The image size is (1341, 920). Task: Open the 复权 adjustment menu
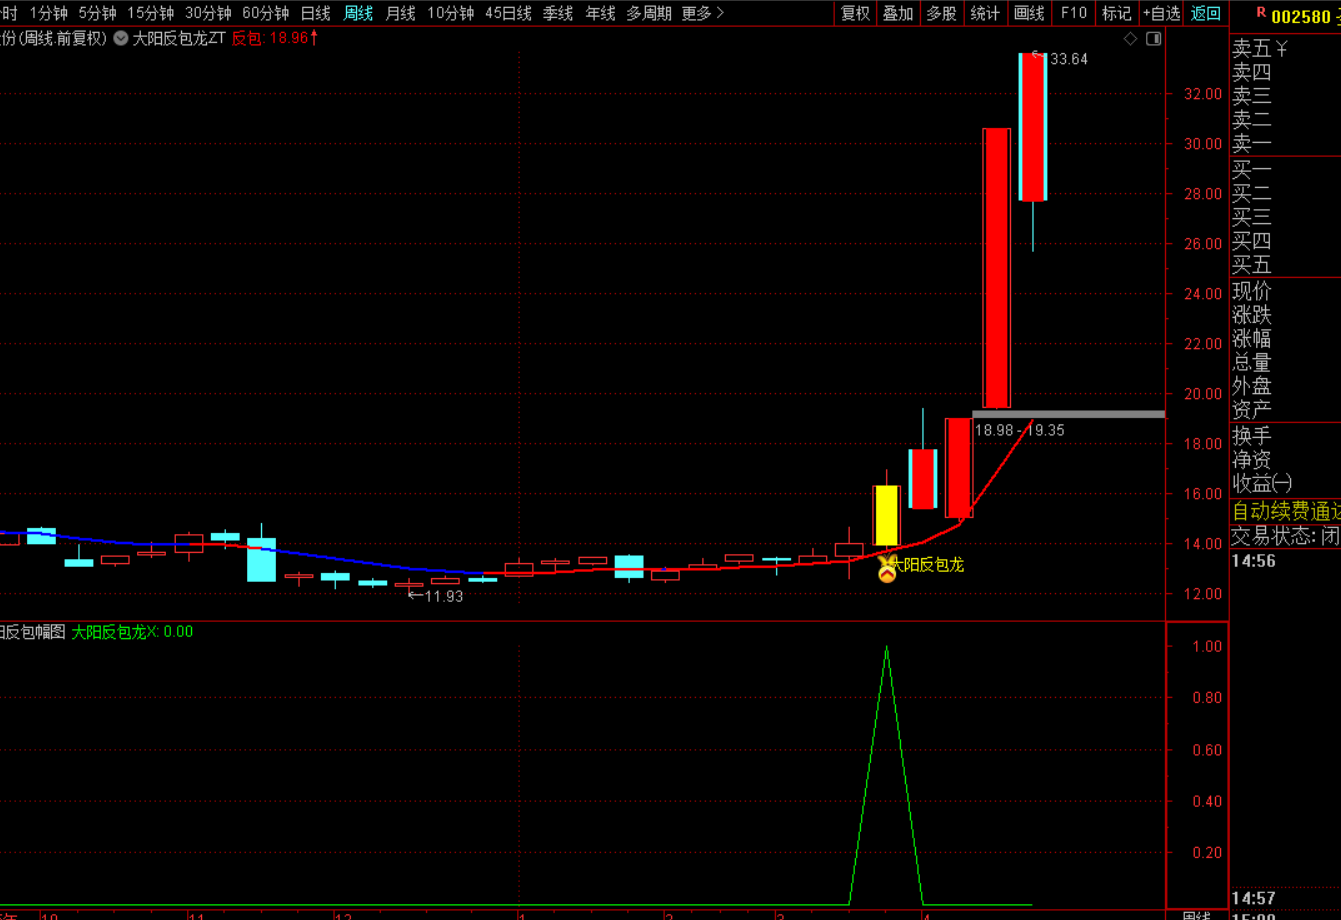(855, 13)
